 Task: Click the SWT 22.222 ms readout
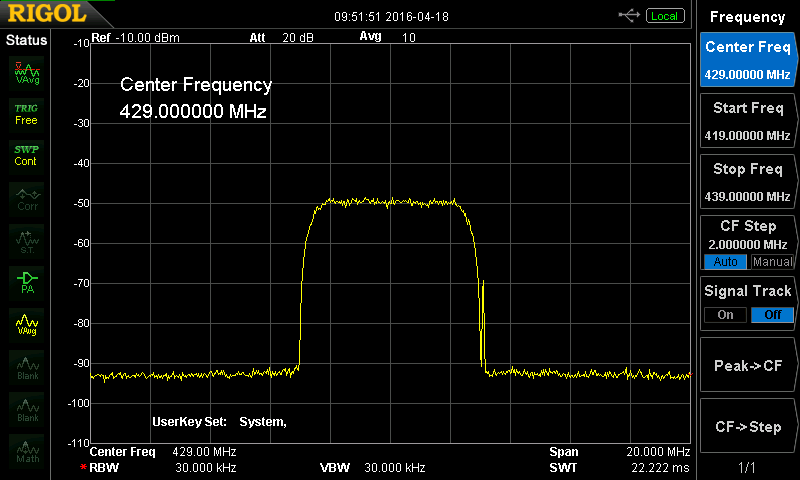tap(619, 467)
